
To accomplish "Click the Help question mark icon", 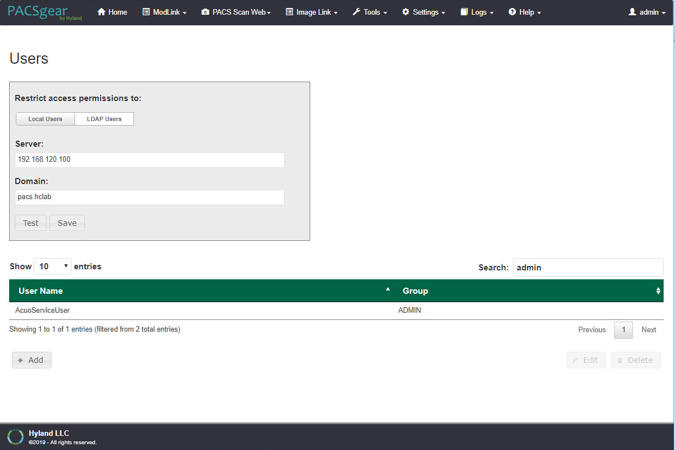I will tap(512, 12).
